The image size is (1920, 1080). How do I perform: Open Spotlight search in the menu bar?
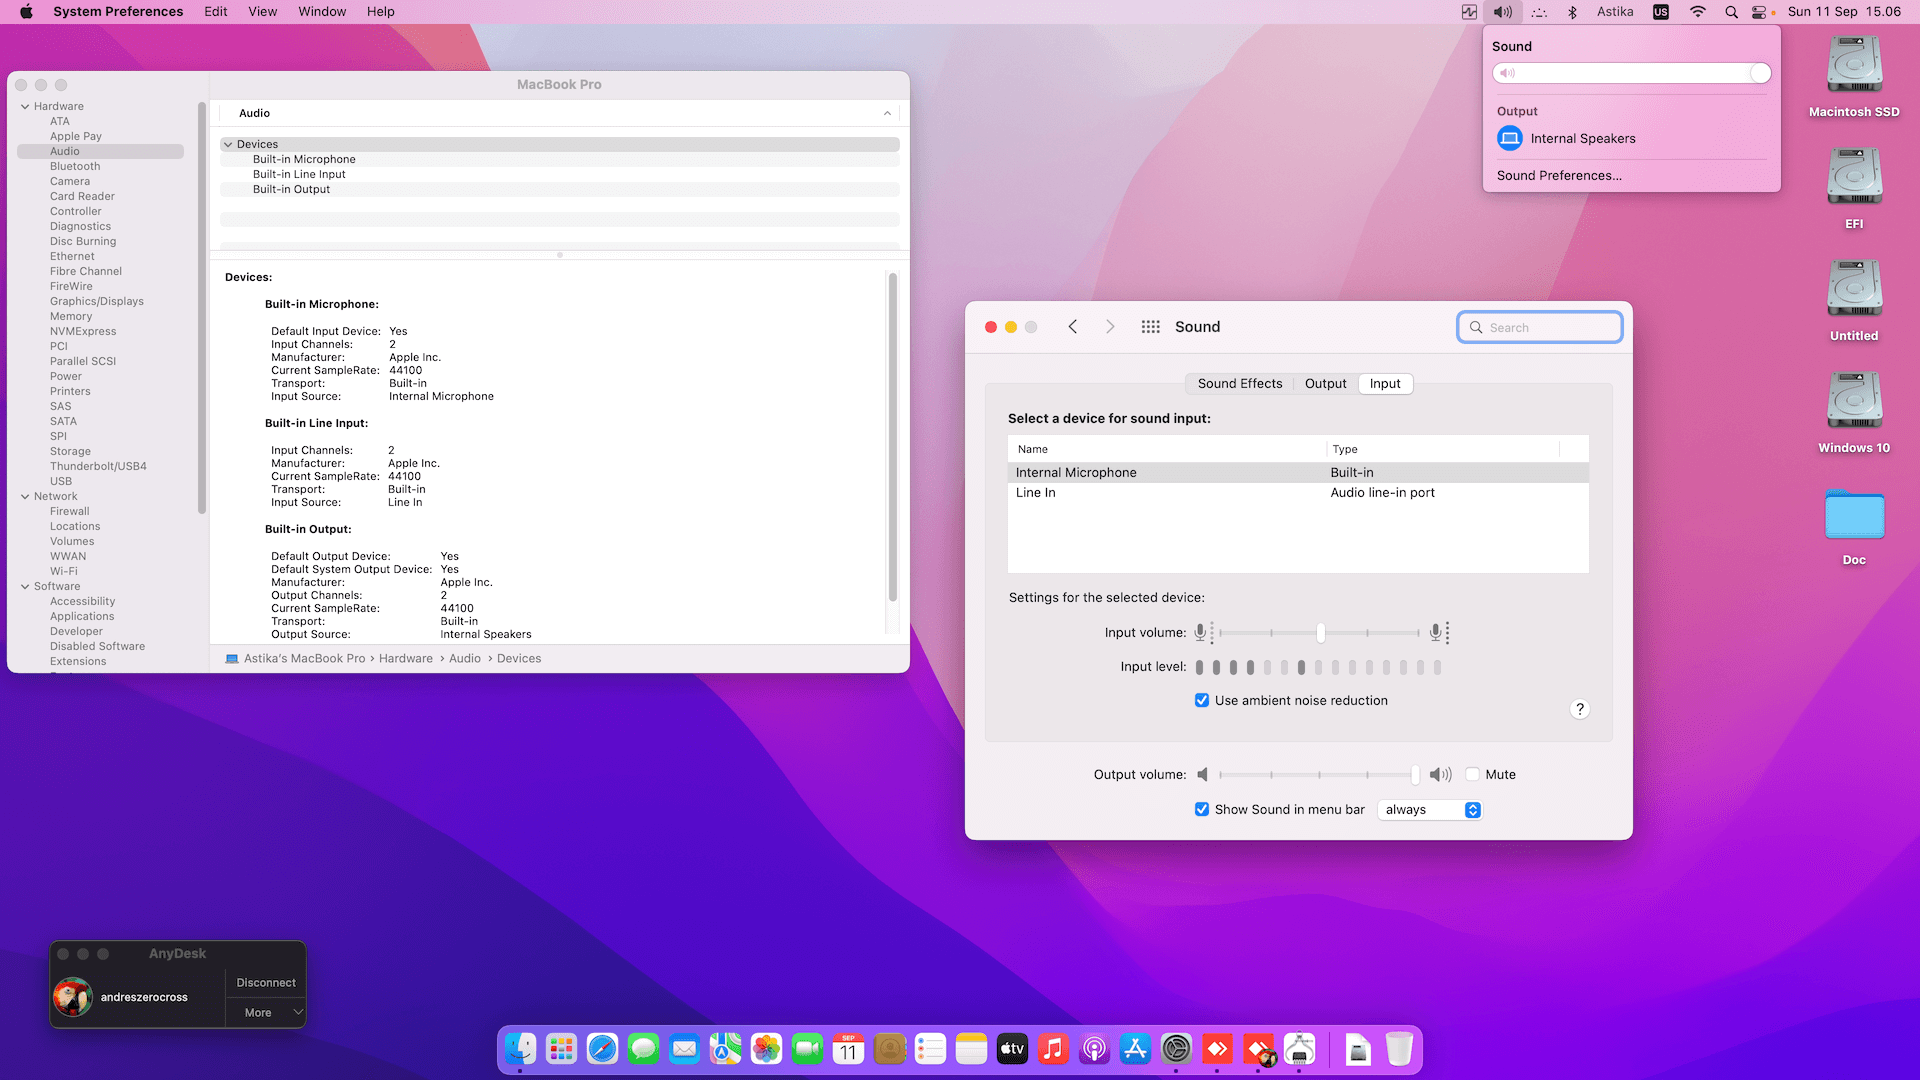[1731, 11]
